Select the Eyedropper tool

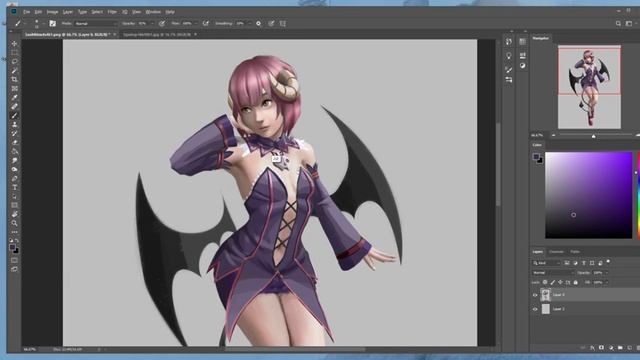(14, 98)
